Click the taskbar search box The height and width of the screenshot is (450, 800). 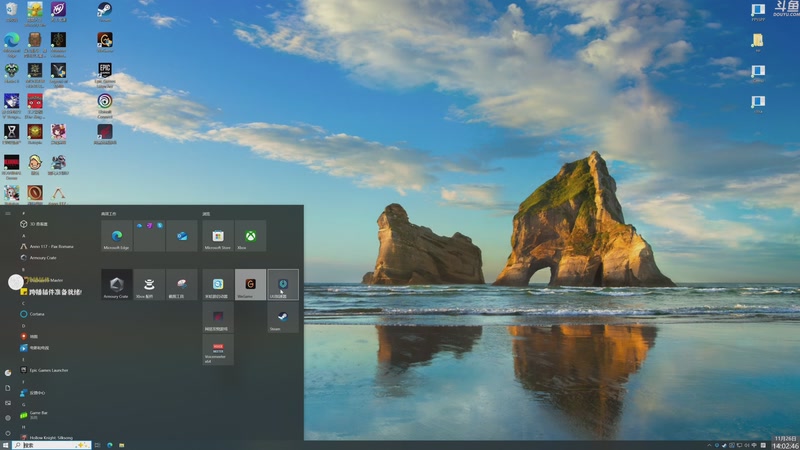pos(52,445)
